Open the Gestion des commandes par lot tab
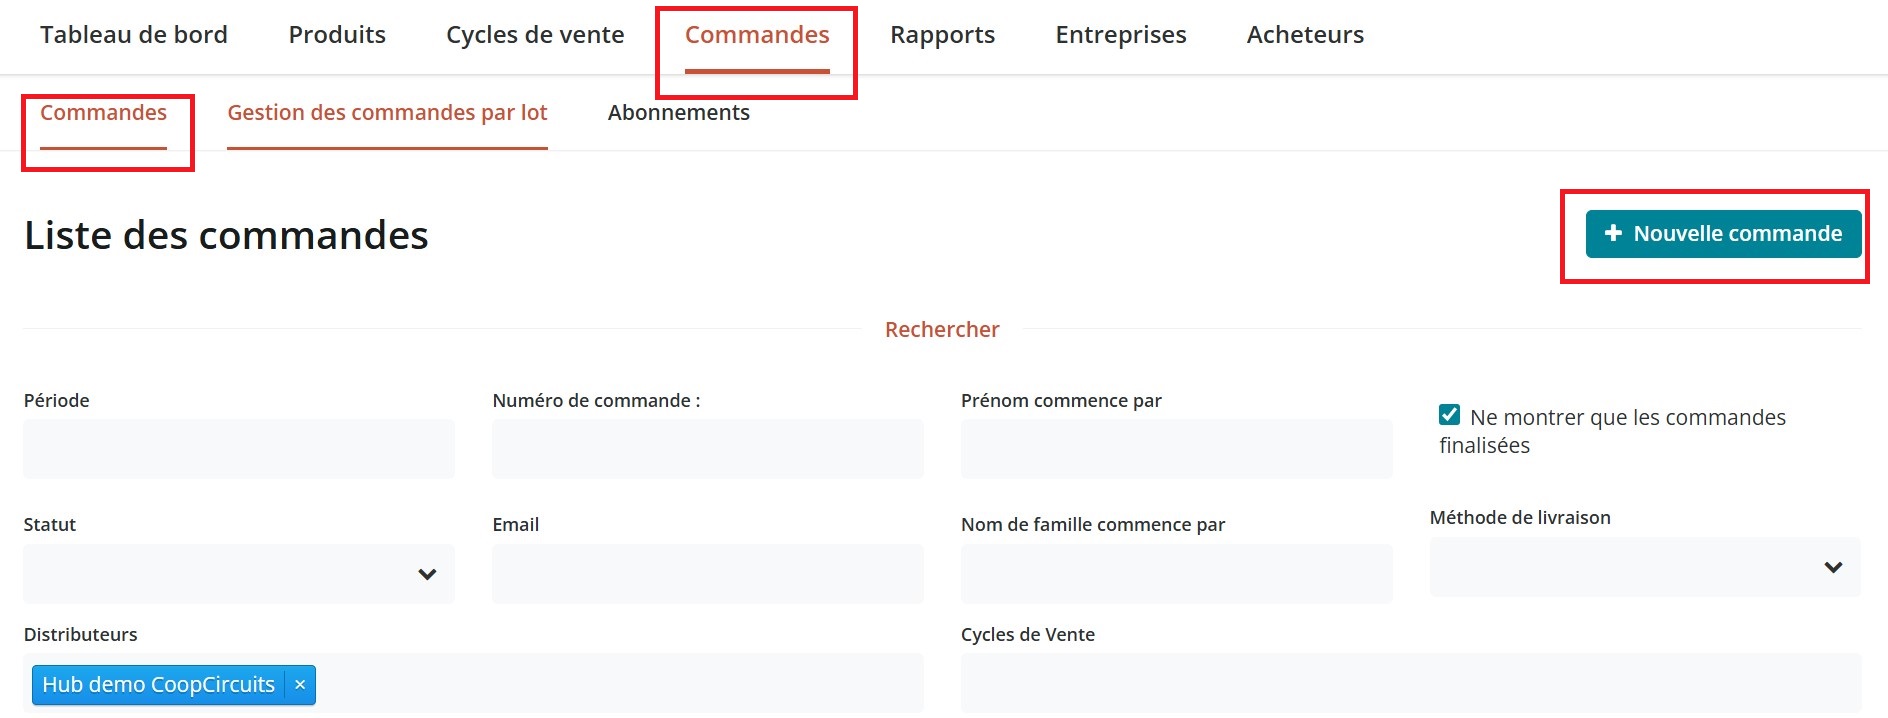The height and width of the screenshot is (718, 1888). click(x=387, y=113)
